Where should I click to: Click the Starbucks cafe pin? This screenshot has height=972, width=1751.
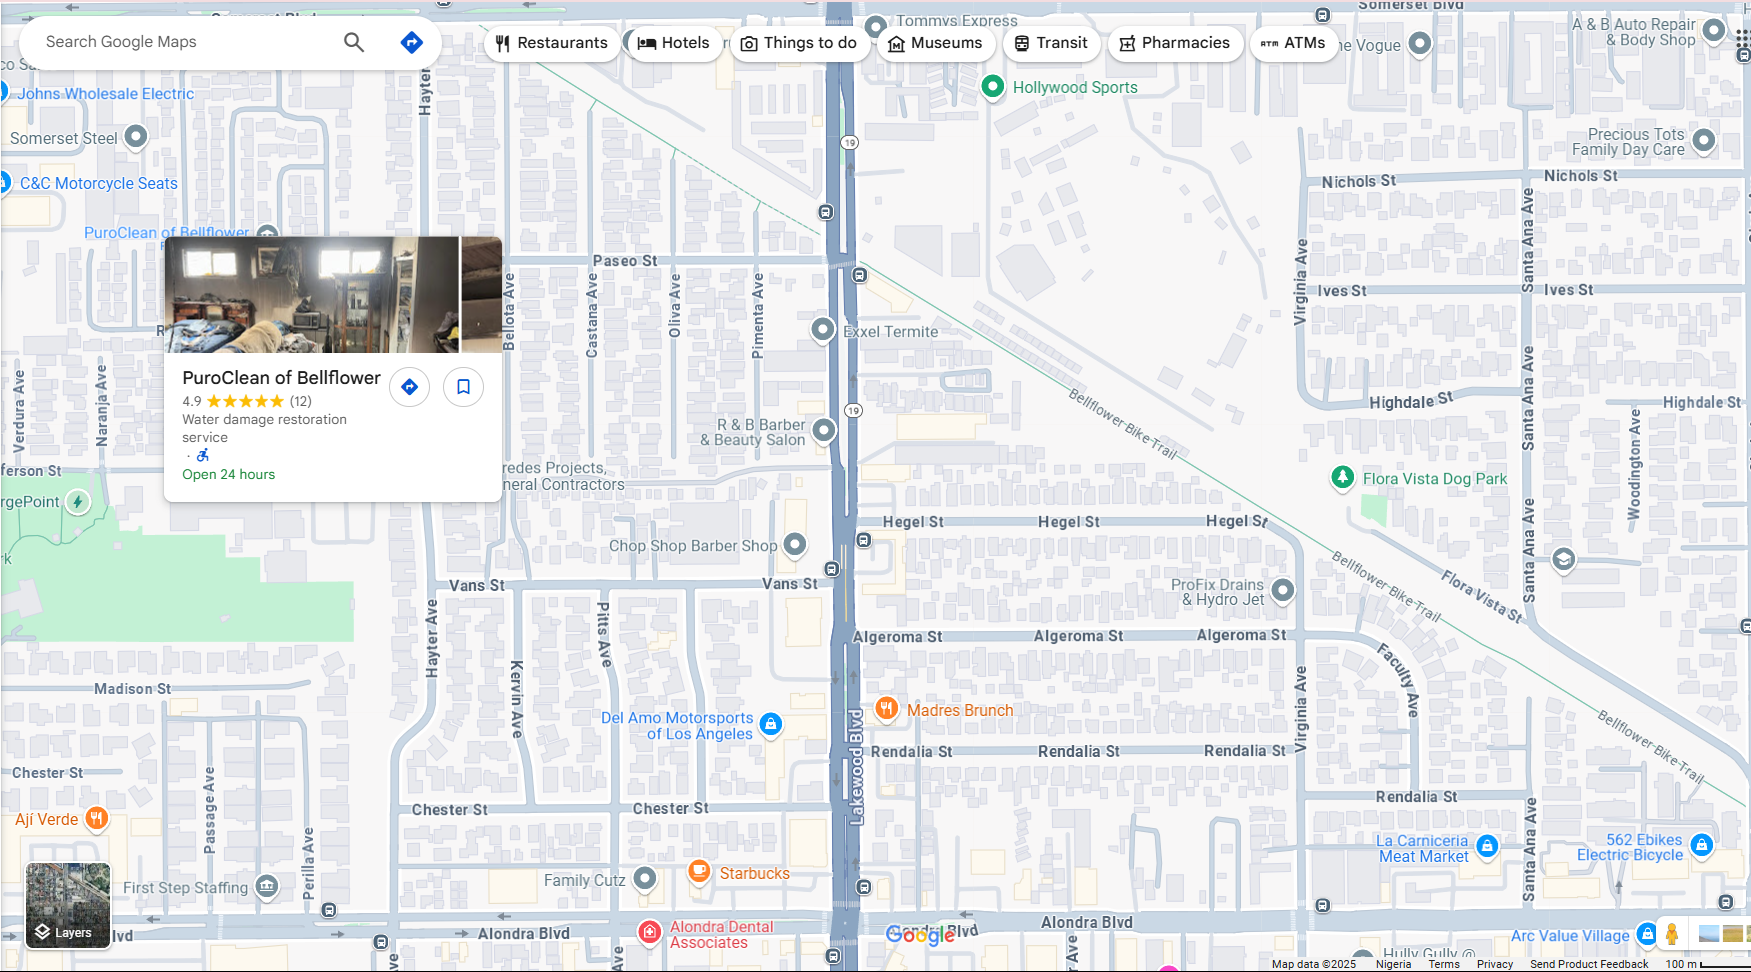coord(699,871)
